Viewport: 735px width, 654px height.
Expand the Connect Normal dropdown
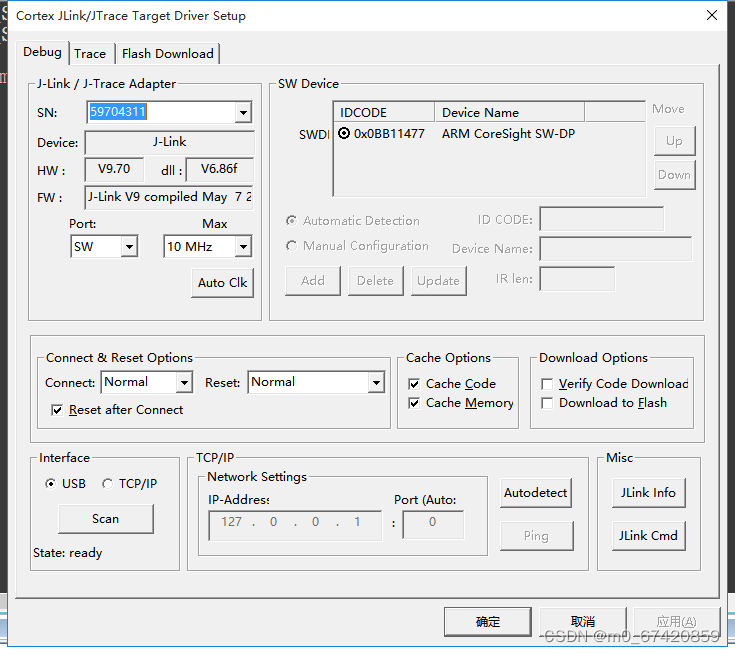pos(185,383)
